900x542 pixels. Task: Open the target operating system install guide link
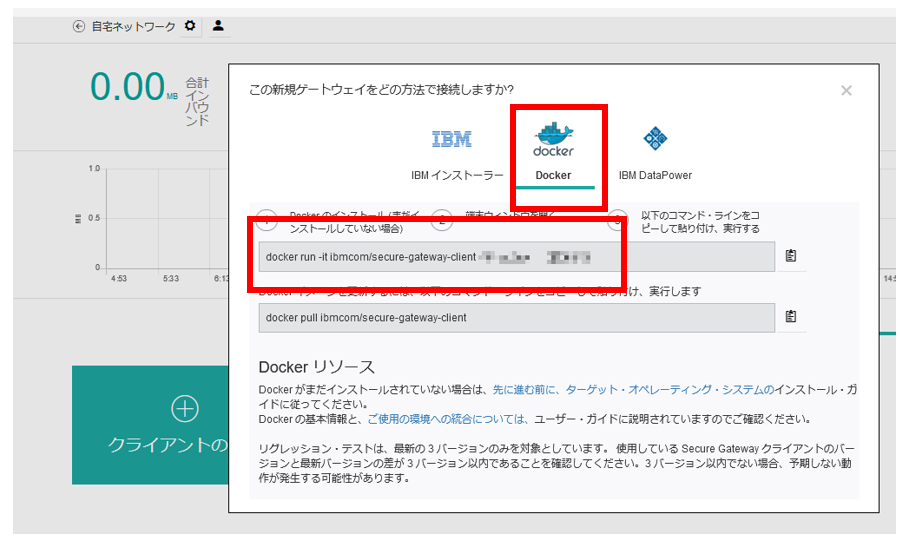633,390
